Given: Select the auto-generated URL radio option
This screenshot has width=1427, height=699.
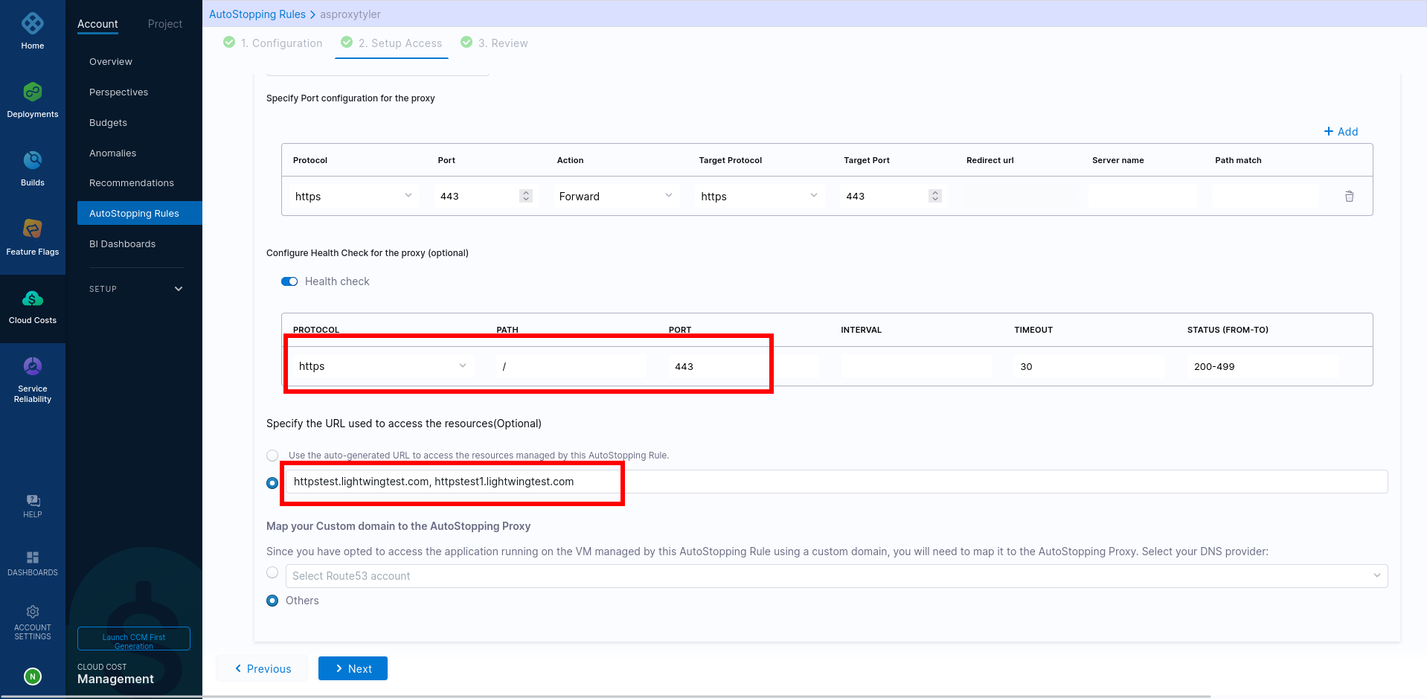Looking at the screenshot, I should click(272, 455).
